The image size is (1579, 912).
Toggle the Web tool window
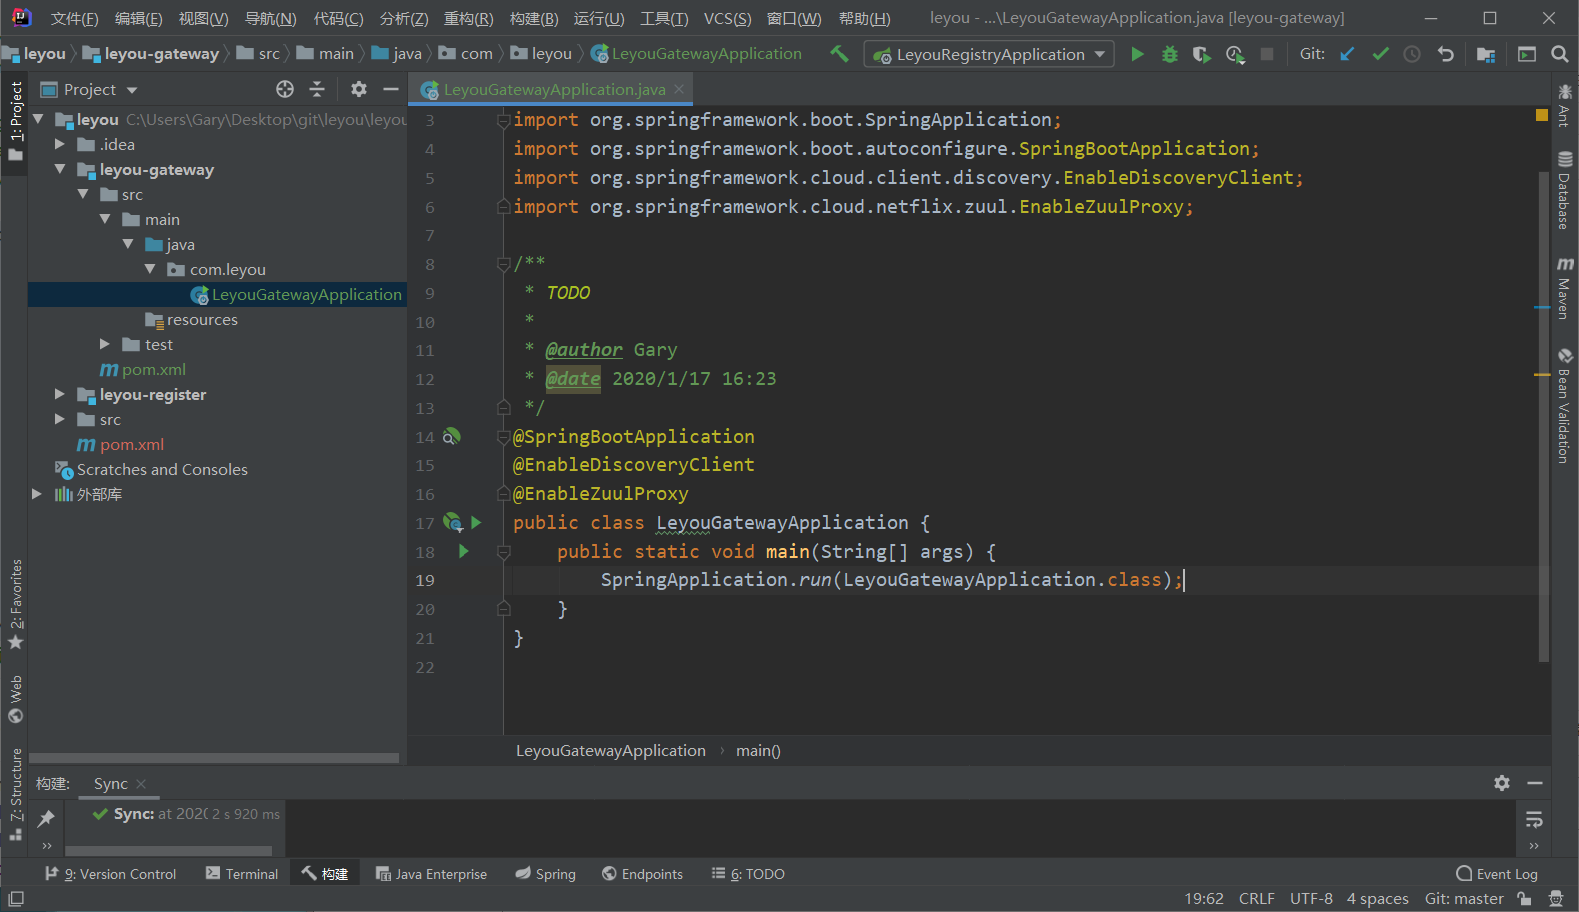click(15, 699)
